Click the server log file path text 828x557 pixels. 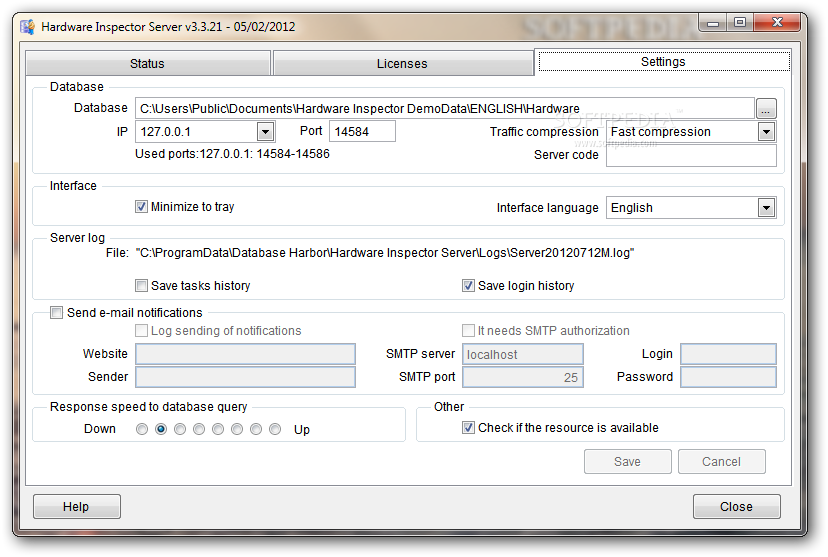coord(385,253)
